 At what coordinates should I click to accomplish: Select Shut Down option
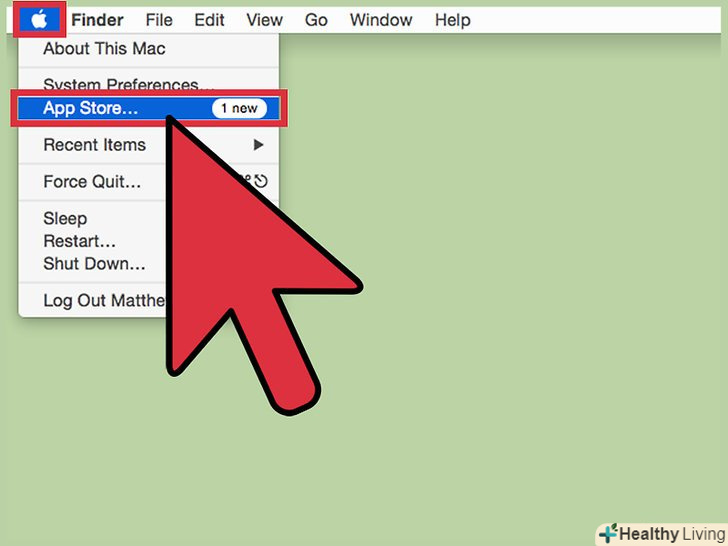[x=94, y=264]
